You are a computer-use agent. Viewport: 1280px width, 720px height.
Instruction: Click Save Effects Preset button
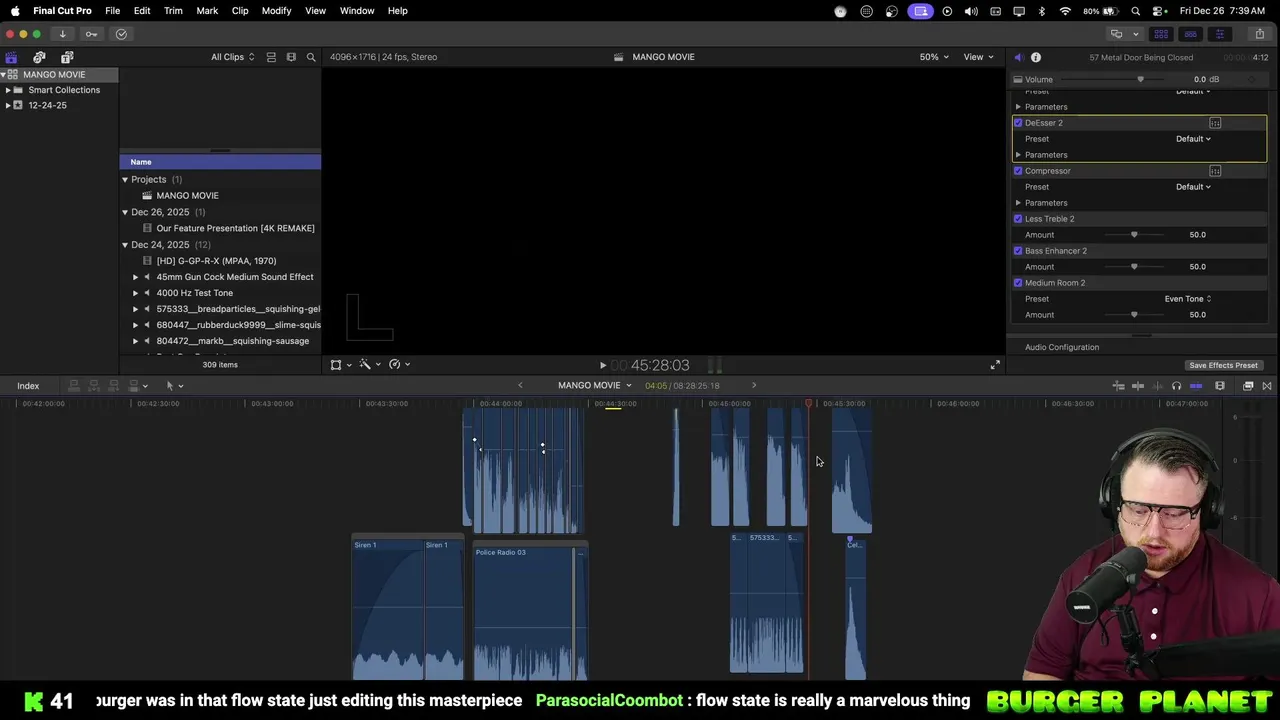(1223, 366)
